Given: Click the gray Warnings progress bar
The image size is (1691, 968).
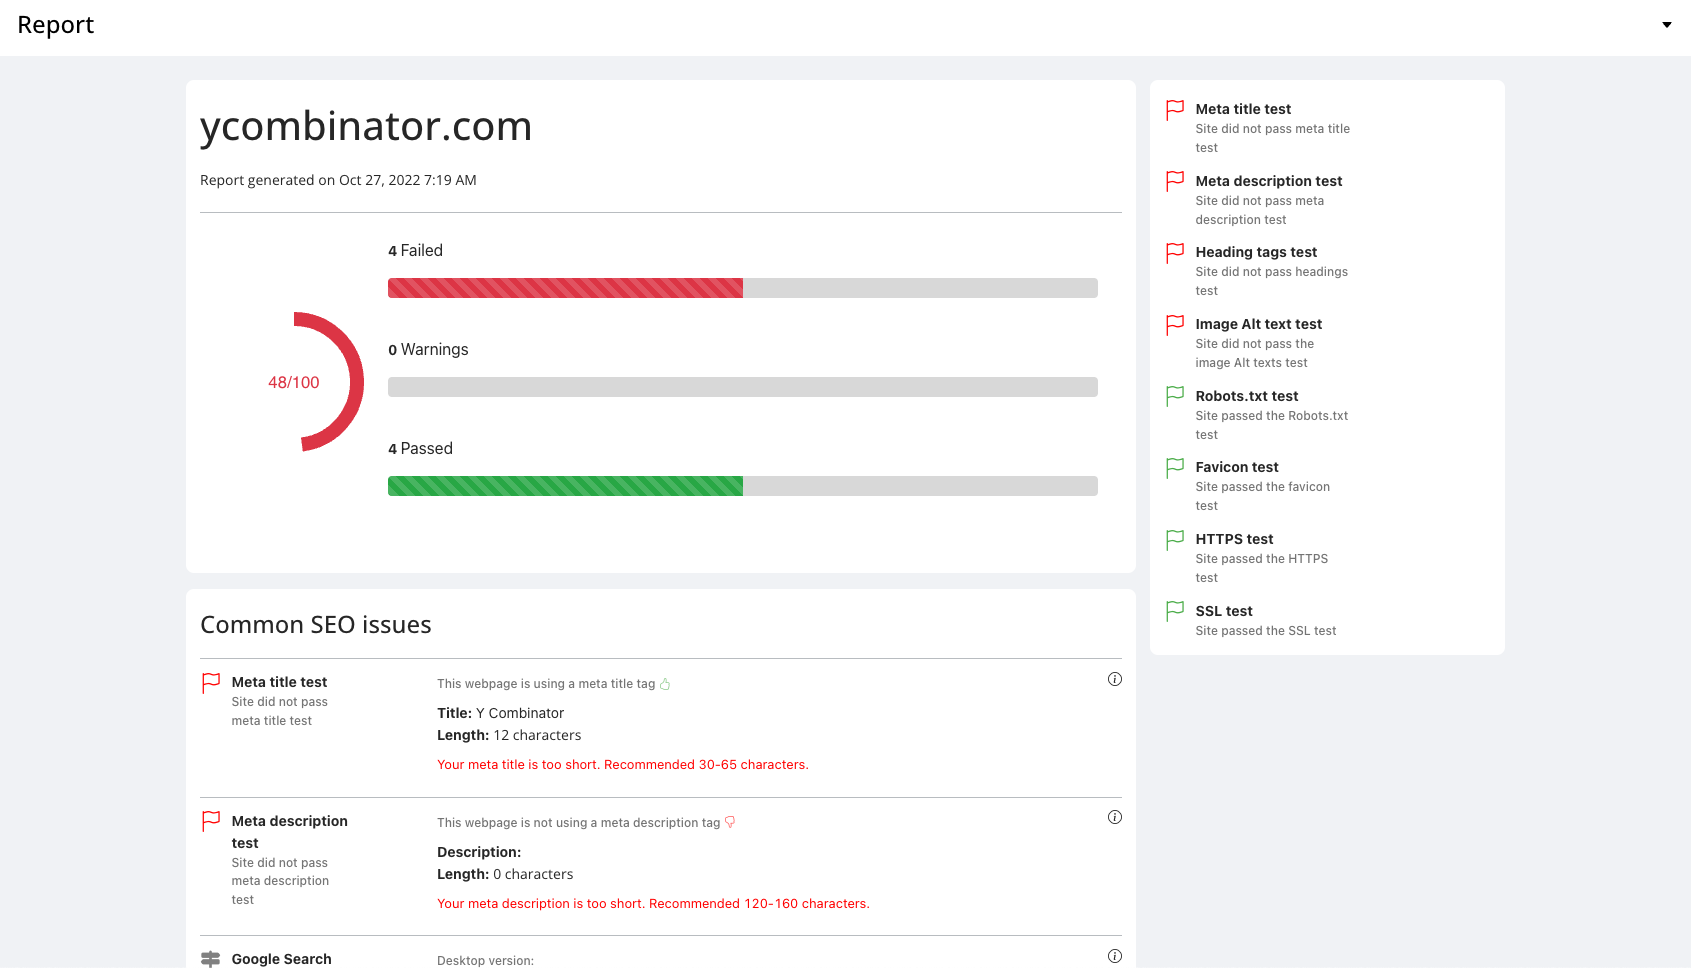Looking at the screenshot, I should coord(743,387).
